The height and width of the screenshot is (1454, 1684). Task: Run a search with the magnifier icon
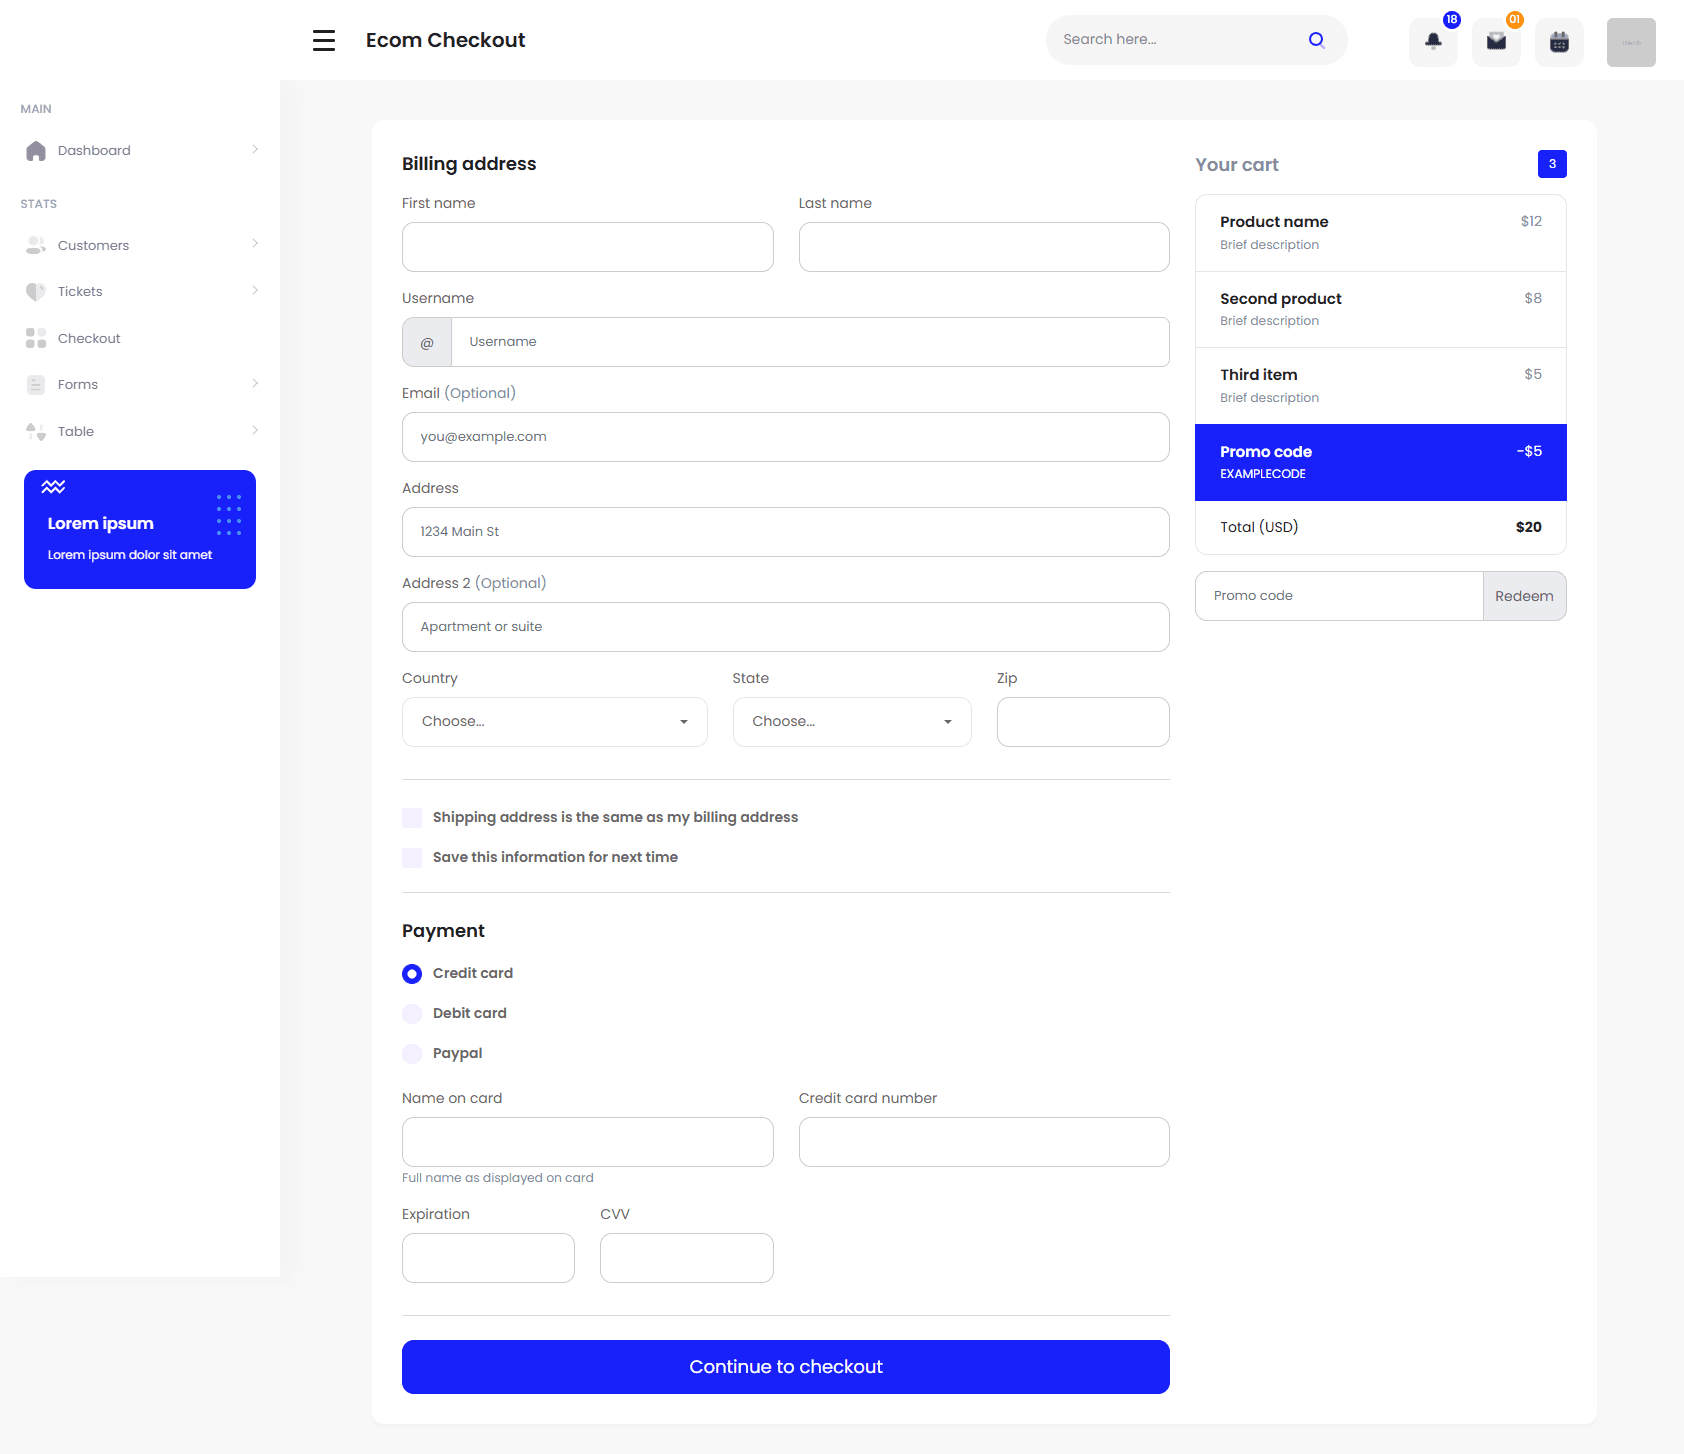[x=1316, y=40]
